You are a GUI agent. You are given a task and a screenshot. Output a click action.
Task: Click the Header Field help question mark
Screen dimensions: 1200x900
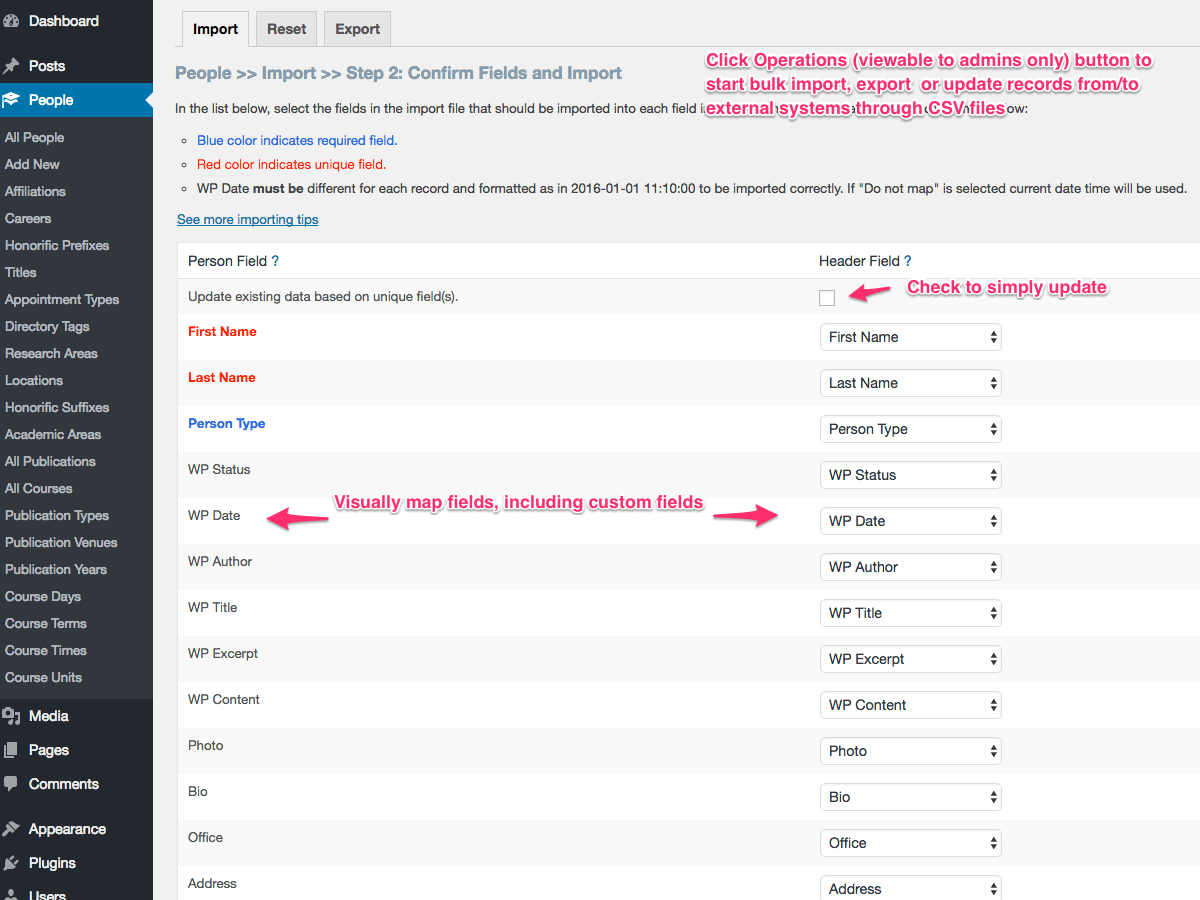click(x=908, y=261)
